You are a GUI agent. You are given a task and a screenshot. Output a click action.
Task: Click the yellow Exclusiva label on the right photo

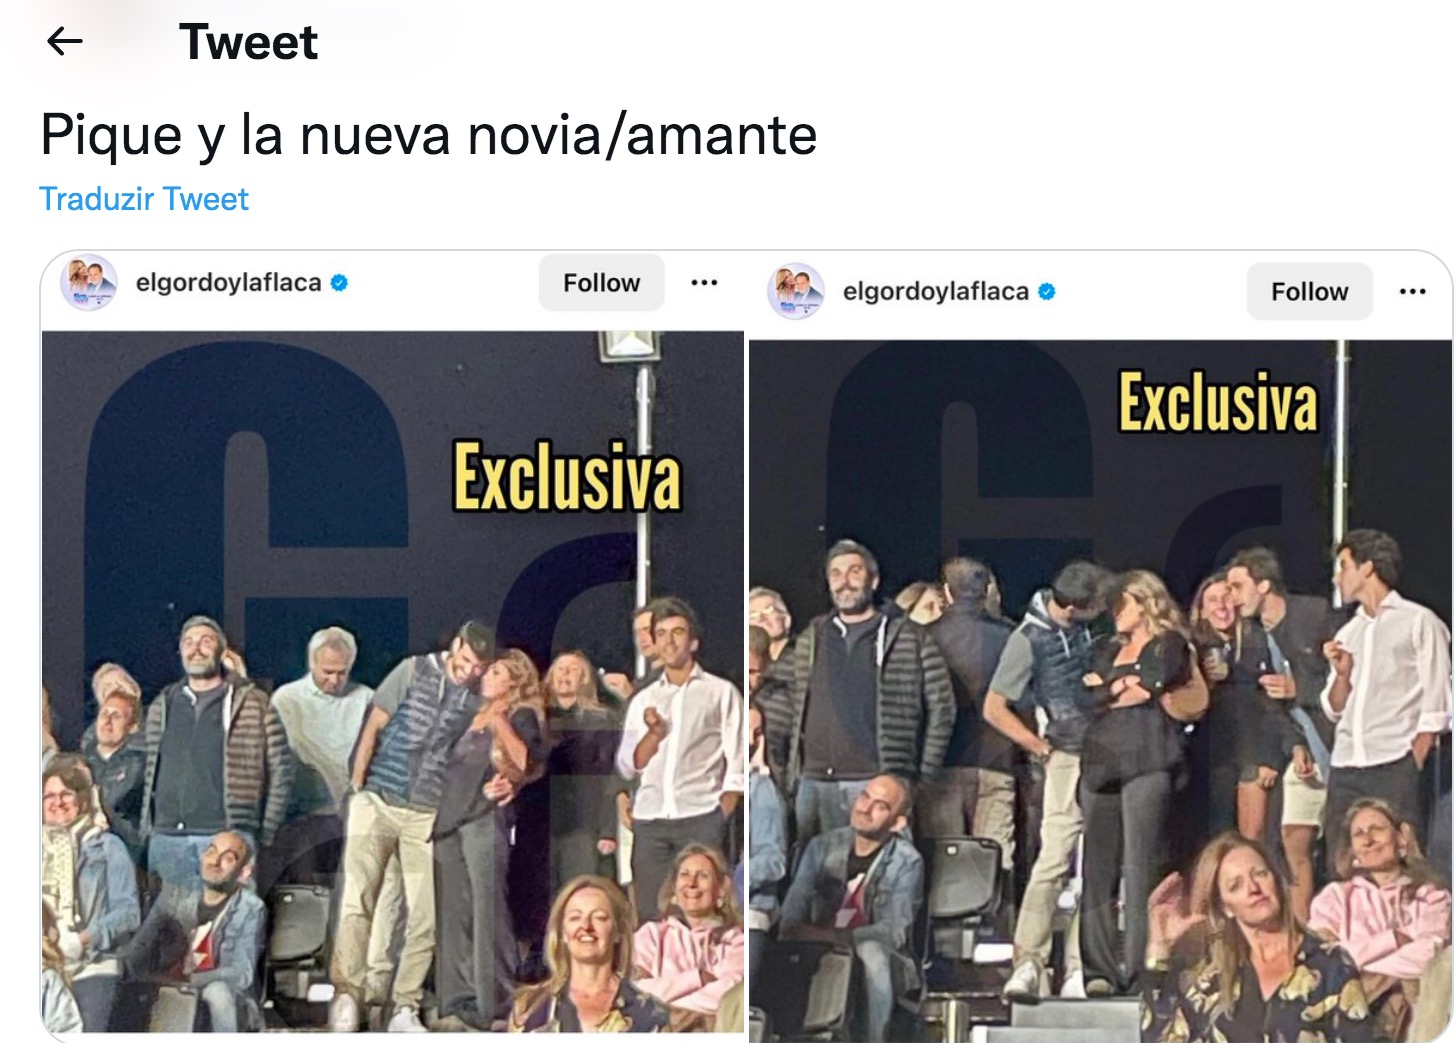pyautogui.click(x=1218, y=402)
